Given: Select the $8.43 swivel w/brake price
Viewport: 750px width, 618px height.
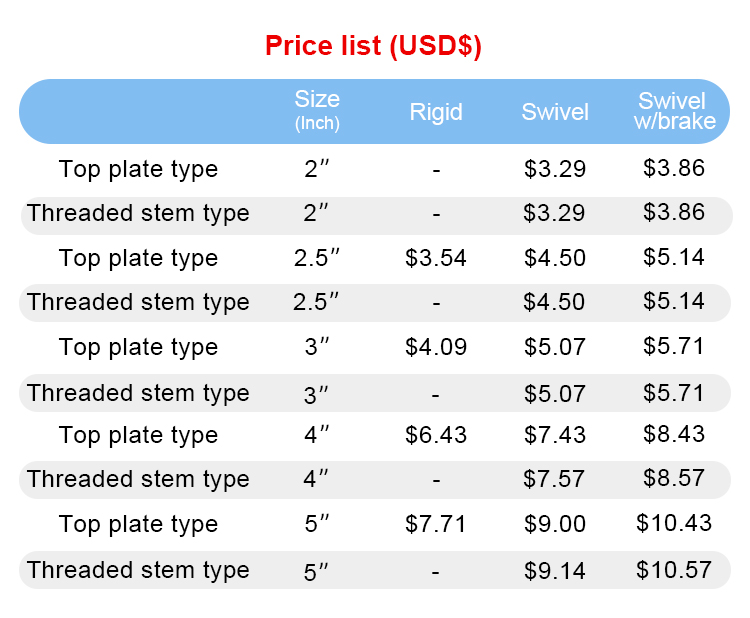Looking at the screenshot, I should tap(674, 434).
